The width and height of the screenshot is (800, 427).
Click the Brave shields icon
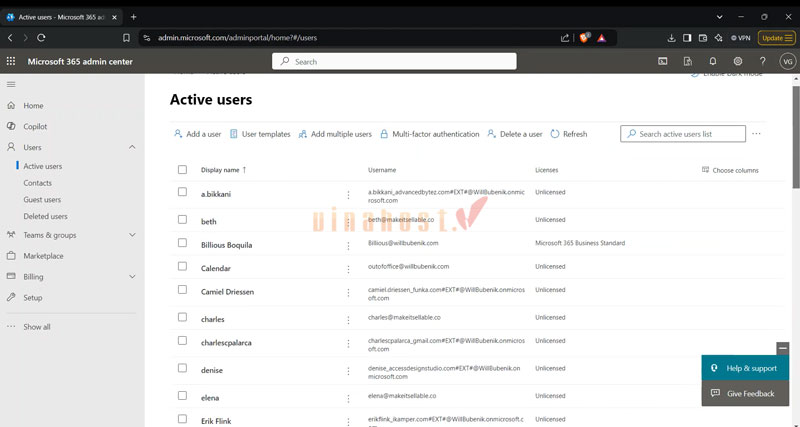click(x=584, y=38)
